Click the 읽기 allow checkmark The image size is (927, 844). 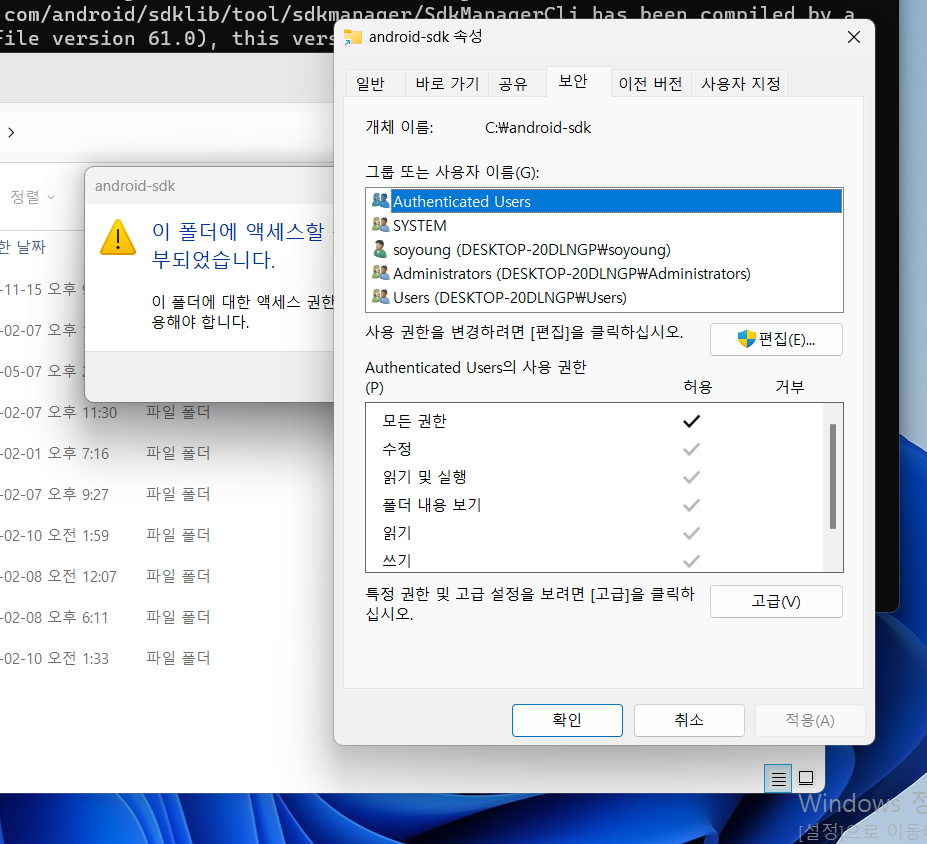point(691,533)
